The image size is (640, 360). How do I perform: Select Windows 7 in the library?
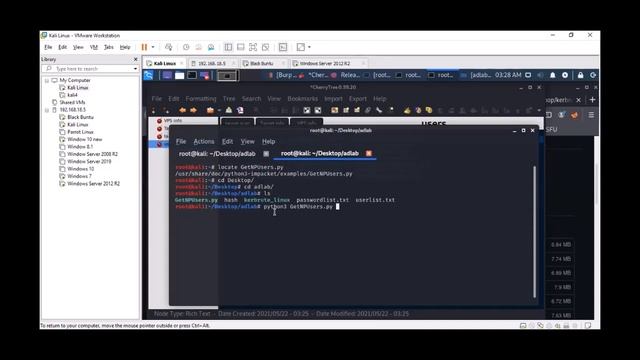coord(79,176)
